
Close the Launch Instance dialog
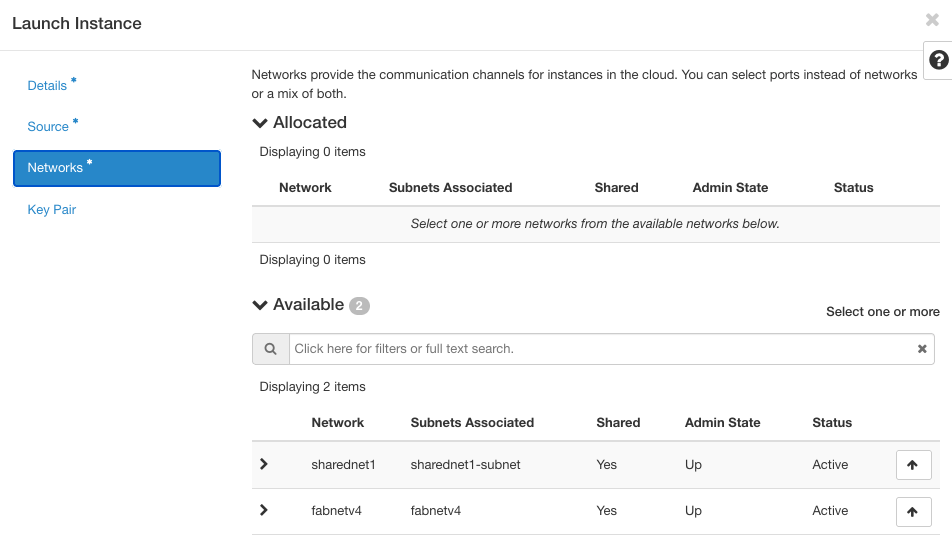(x=932, y=20)
